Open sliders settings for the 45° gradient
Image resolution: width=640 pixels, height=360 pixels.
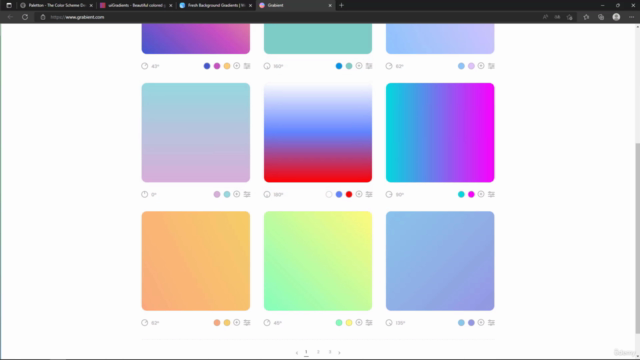click(369, 322)
